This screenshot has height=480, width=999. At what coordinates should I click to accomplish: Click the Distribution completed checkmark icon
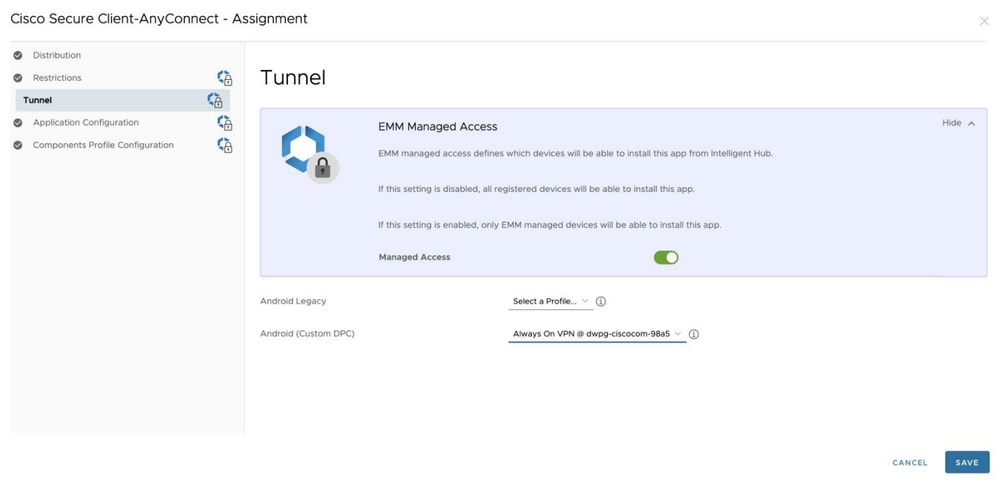pos(18,55)
